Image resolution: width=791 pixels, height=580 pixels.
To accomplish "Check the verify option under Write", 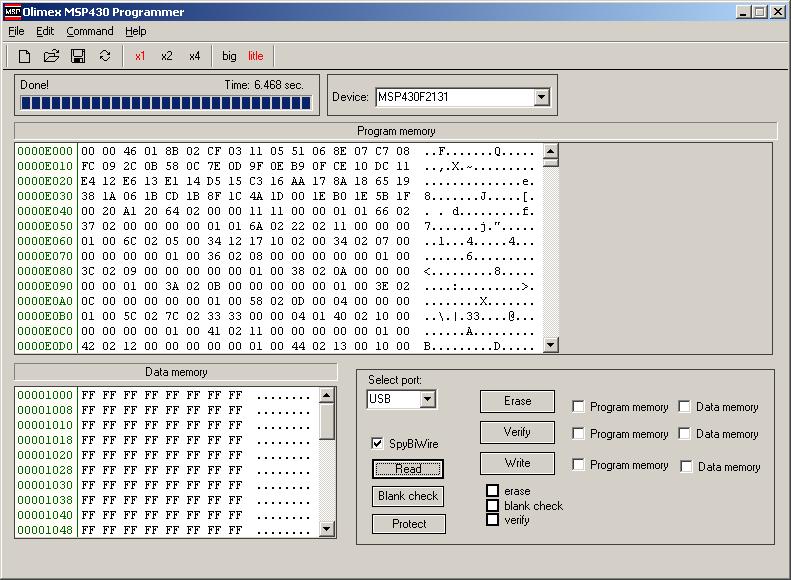I will (492, 519).
